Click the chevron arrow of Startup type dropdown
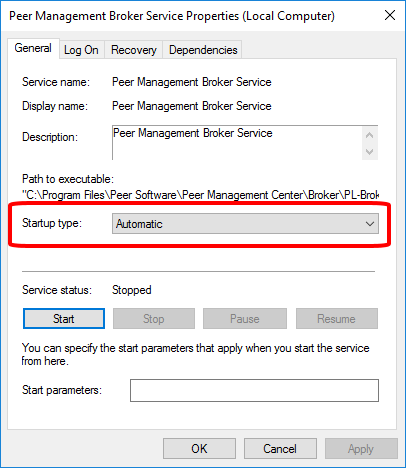Viewport: 406px width, 468px height. tap(370, 224)
